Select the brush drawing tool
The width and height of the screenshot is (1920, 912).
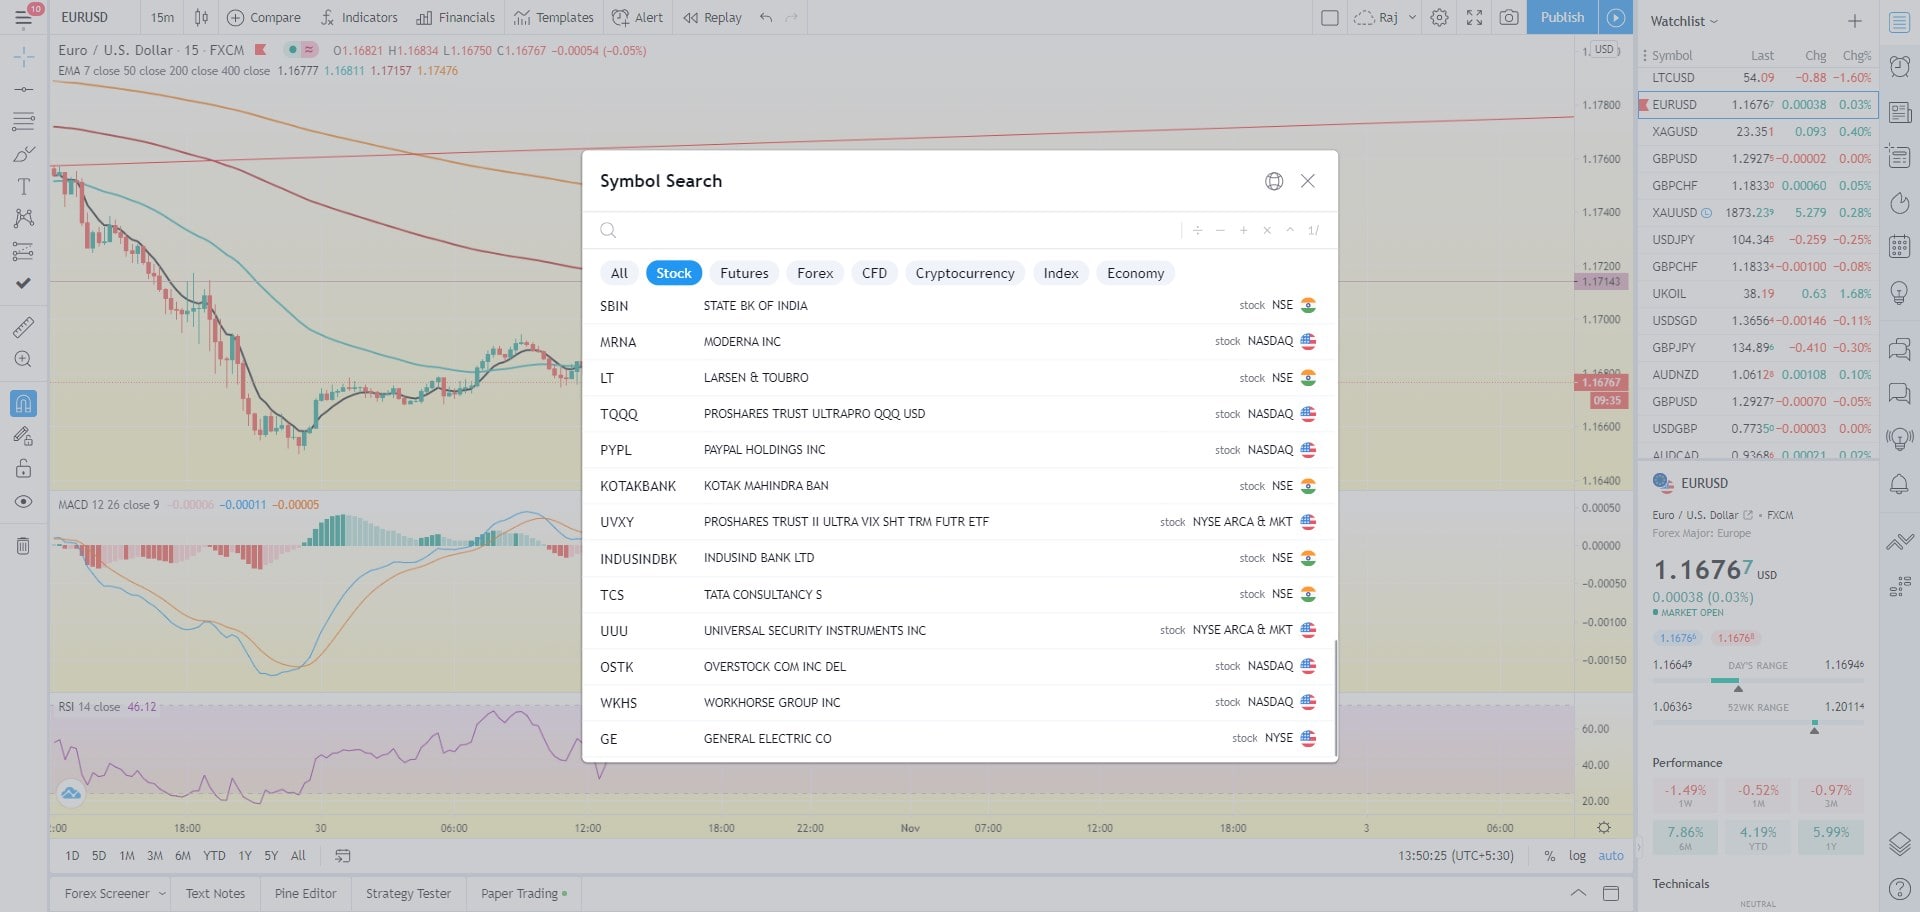pyautogui.click(x=23, y=154)
